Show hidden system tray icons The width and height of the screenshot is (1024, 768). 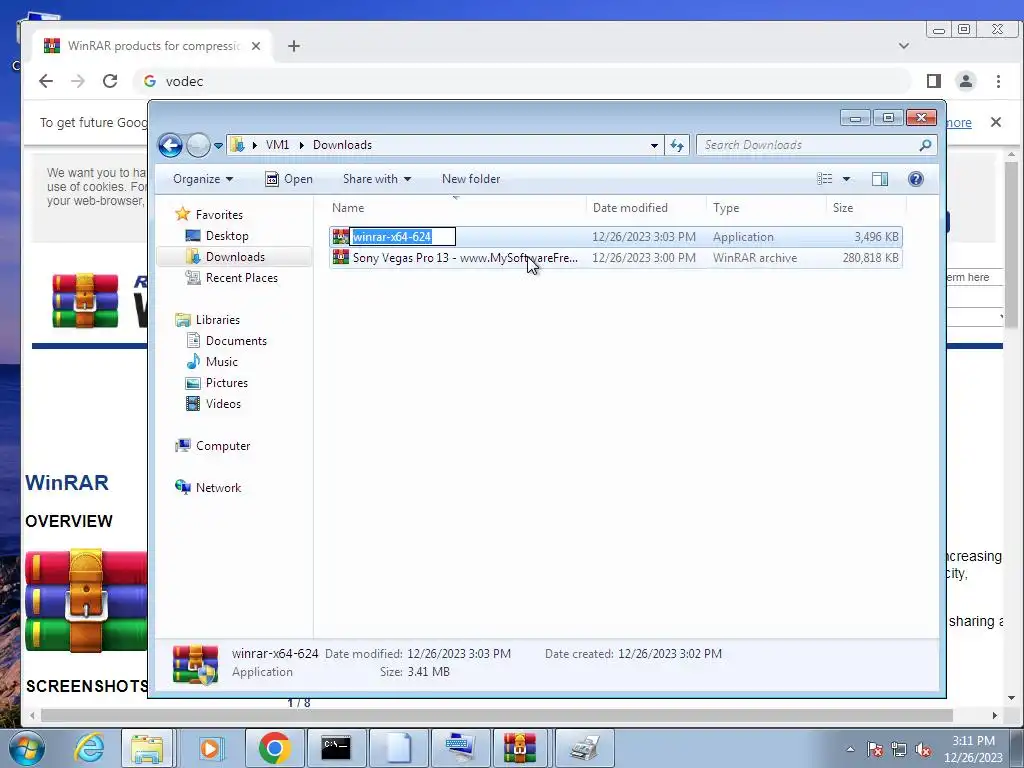point(850,749)
